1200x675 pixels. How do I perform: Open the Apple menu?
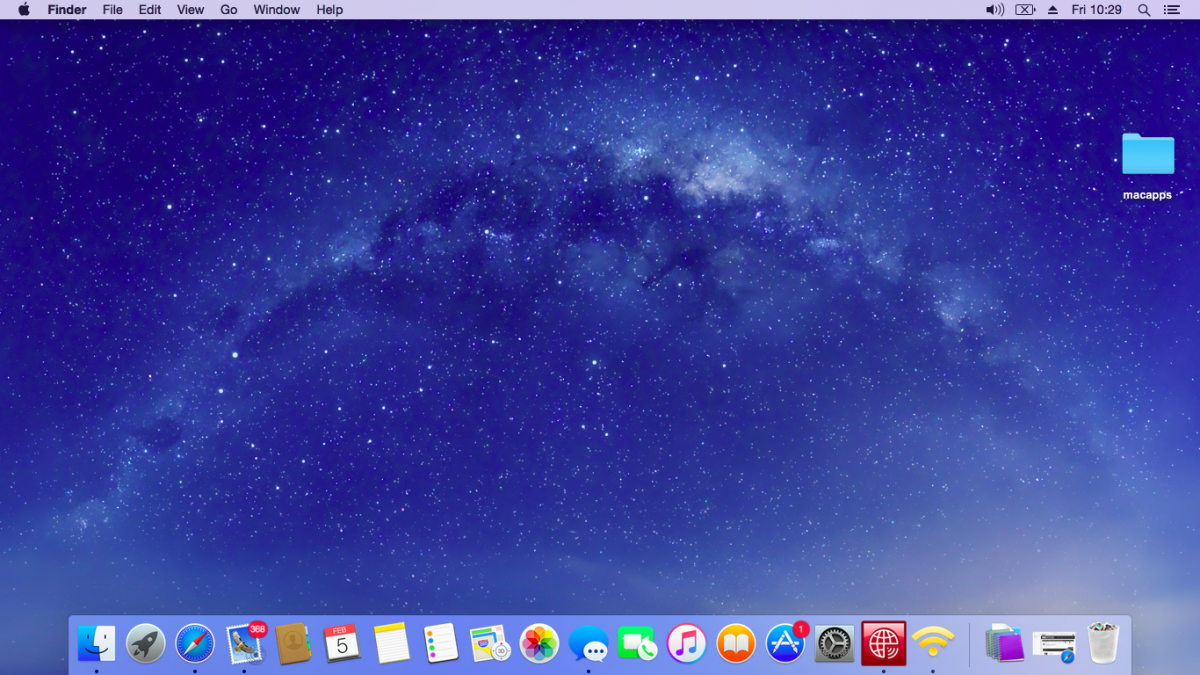pyautogui.click(x=24, y=10)
